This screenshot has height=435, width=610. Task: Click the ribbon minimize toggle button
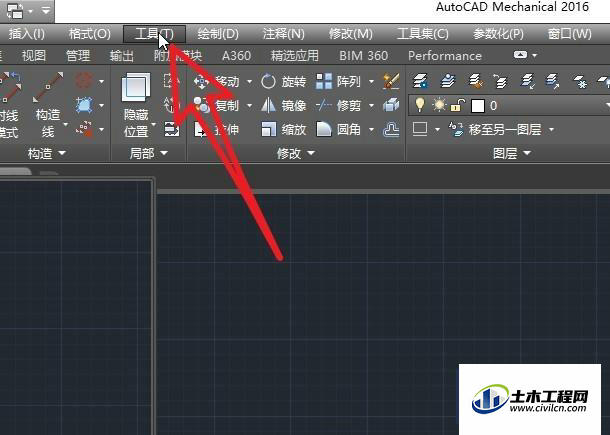tap(520, 55)
